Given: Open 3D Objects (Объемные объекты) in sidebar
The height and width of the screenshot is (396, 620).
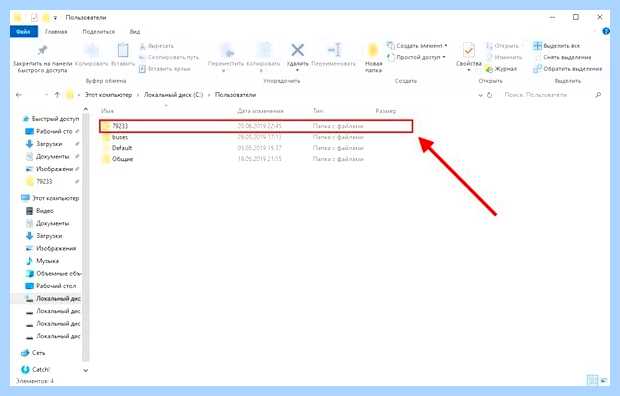Looking at the screenshot, I should 53,274.
